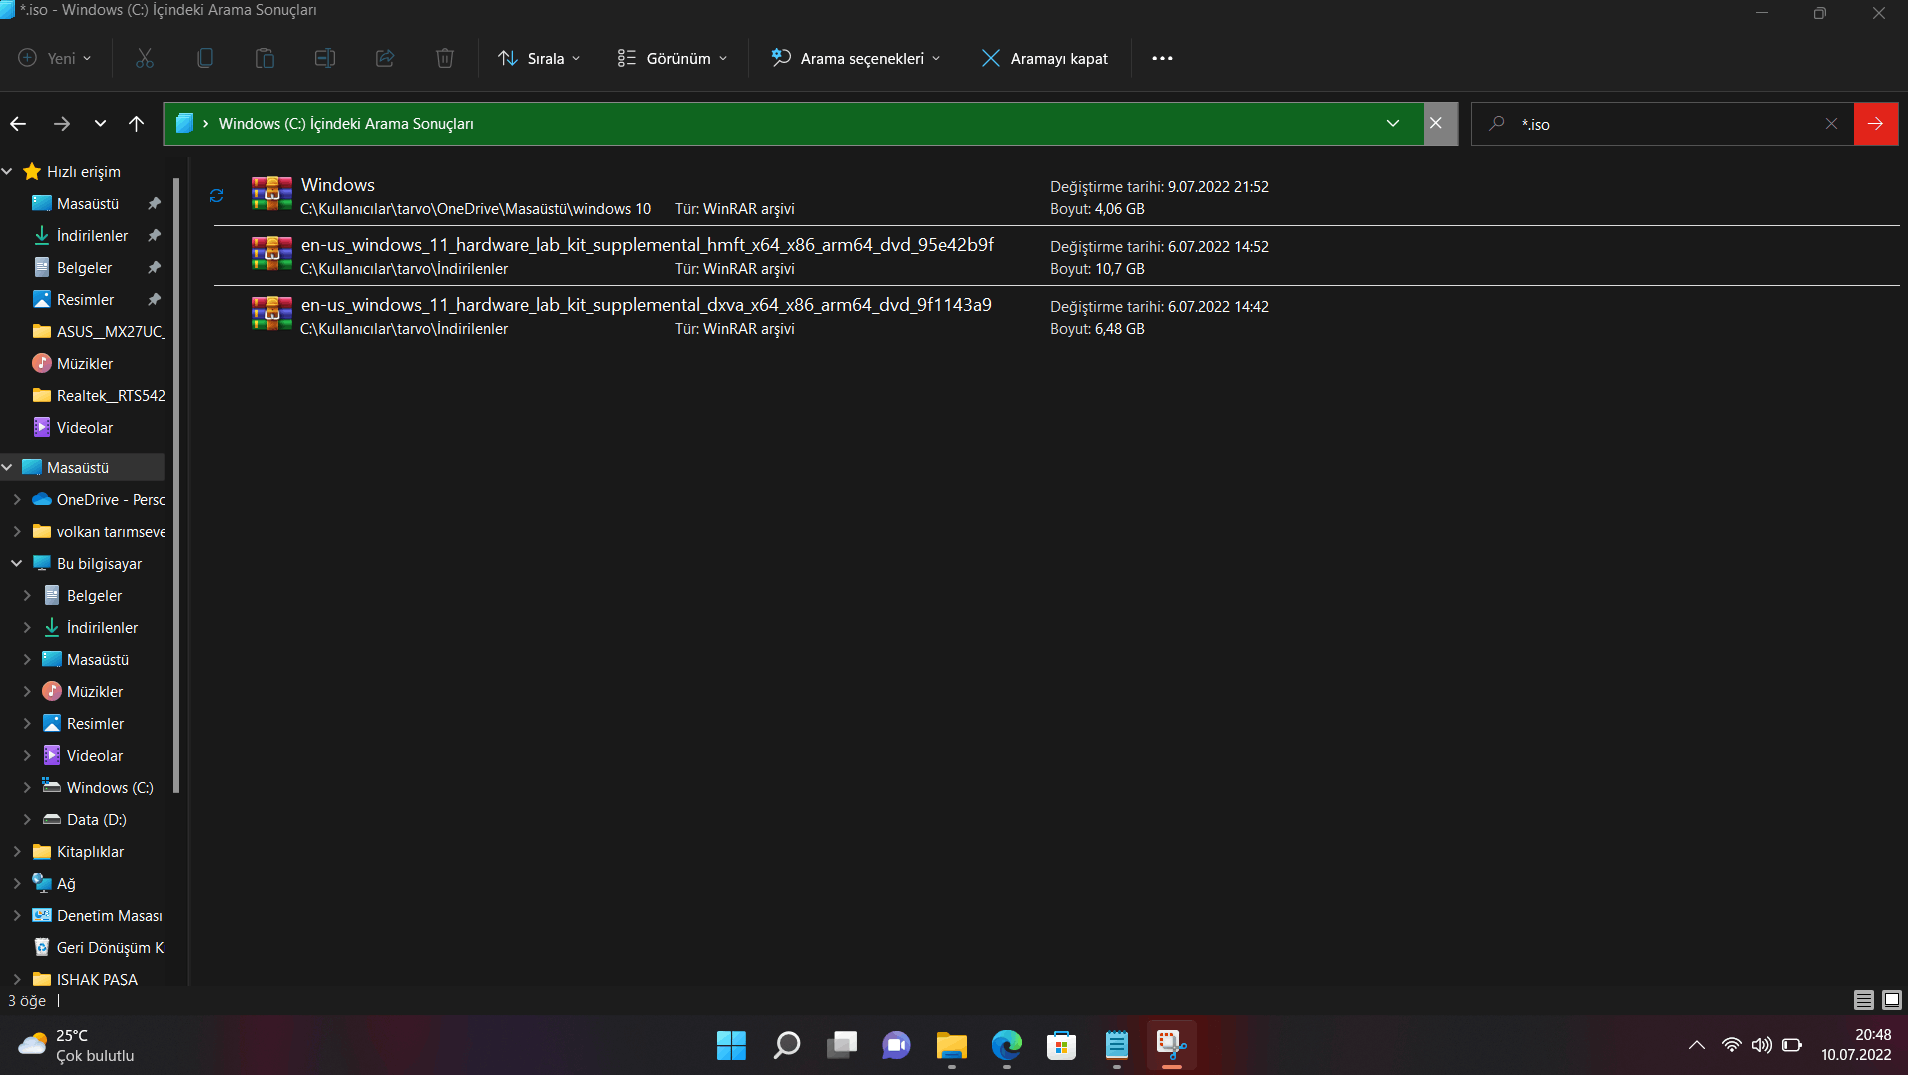Click the navigation pane scrollbar
1908x1075 pixels.
(176, 484)
